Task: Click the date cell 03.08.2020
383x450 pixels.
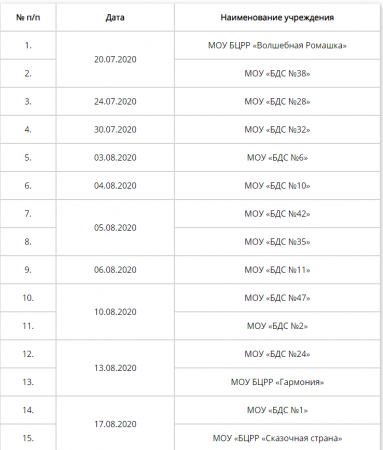Action: 115,157
